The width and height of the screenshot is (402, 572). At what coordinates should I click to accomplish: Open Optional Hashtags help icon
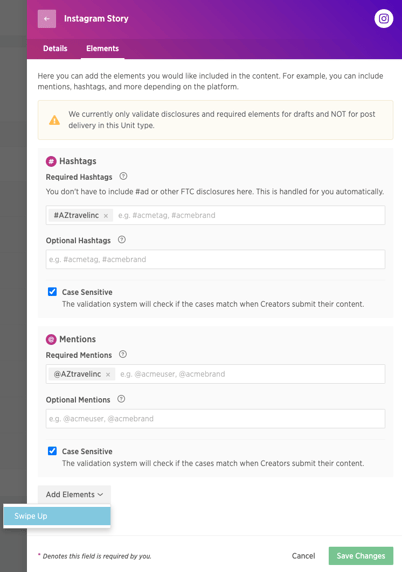122,240
